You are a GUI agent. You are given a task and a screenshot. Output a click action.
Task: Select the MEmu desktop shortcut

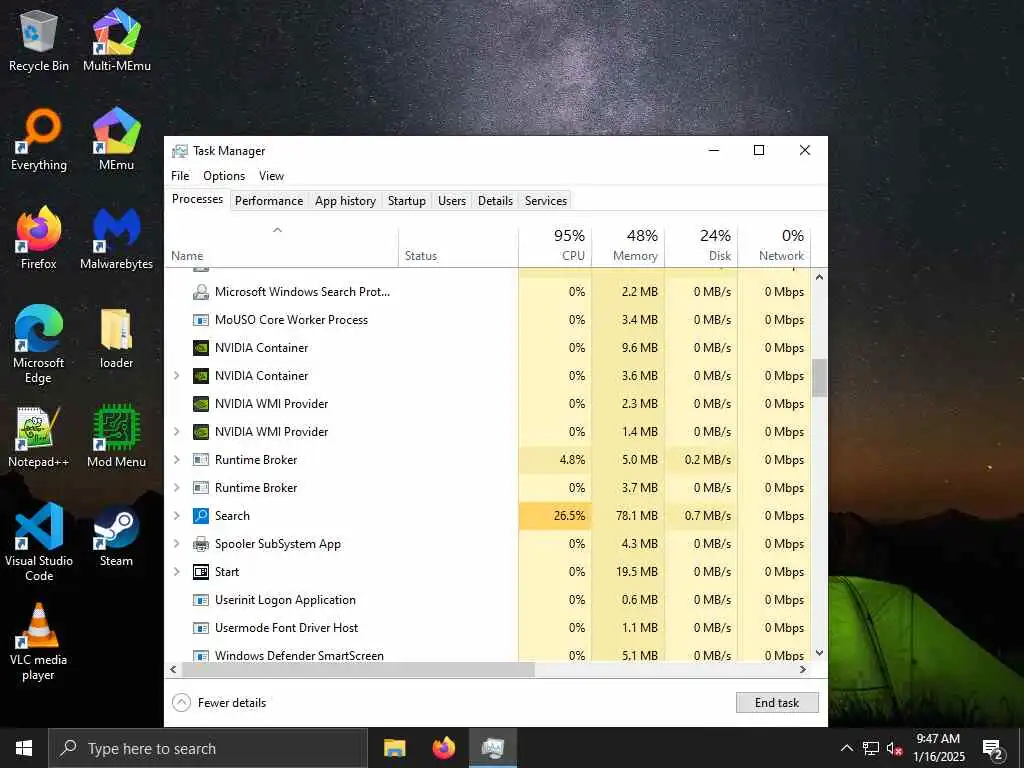[117, 140]
